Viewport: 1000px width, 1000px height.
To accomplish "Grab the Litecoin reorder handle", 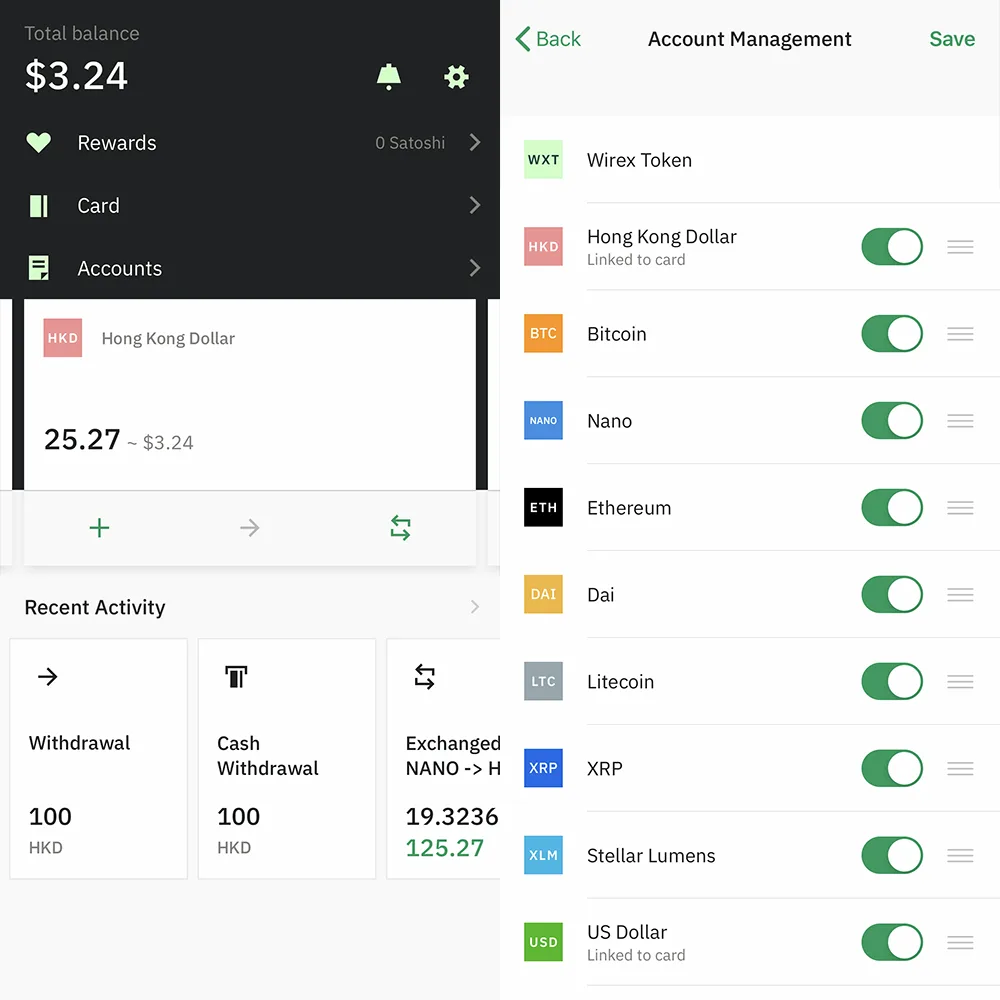I will point(960,681).
